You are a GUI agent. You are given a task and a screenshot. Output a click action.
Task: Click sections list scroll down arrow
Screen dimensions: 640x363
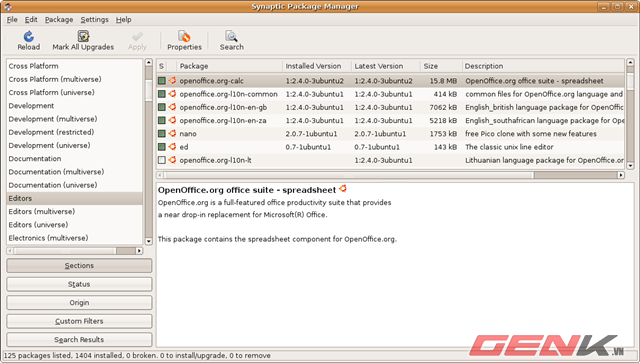149,241
